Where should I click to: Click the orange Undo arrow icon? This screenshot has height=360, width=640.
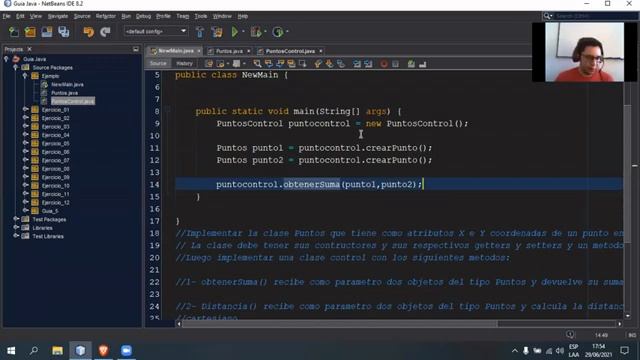[x=88, y=32]
